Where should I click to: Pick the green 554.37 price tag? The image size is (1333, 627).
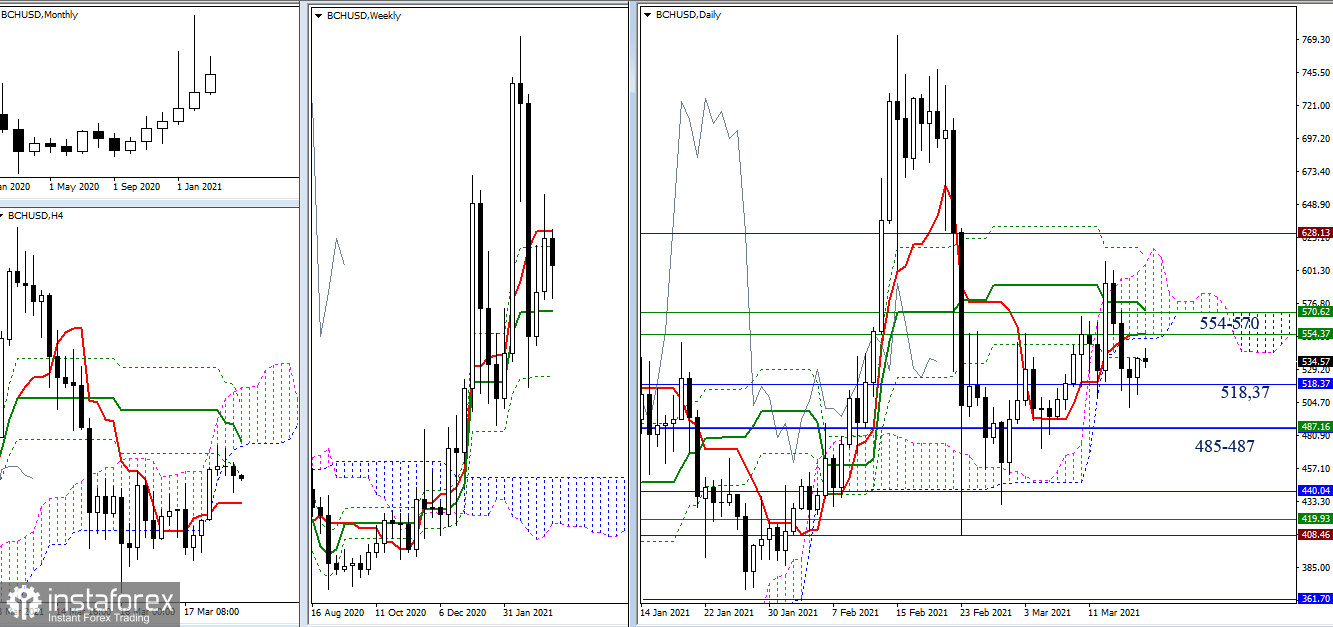coord(1314,334)
